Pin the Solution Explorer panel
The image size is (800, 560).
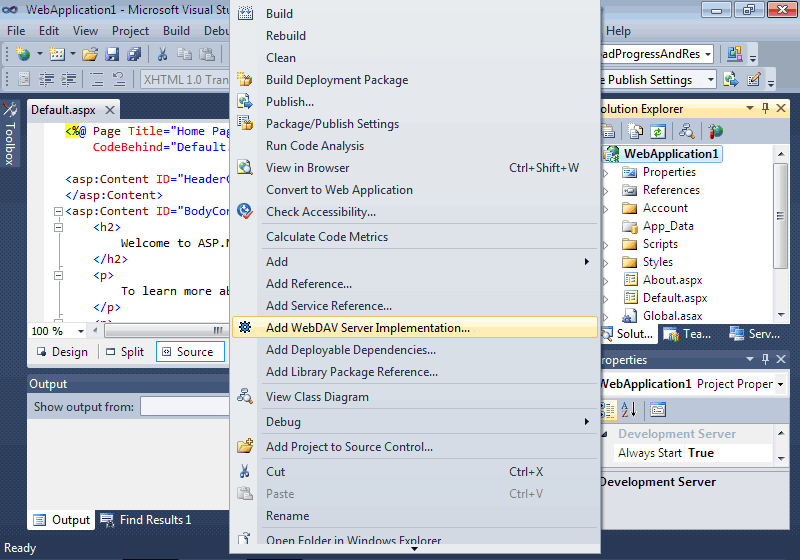point(765,108)
